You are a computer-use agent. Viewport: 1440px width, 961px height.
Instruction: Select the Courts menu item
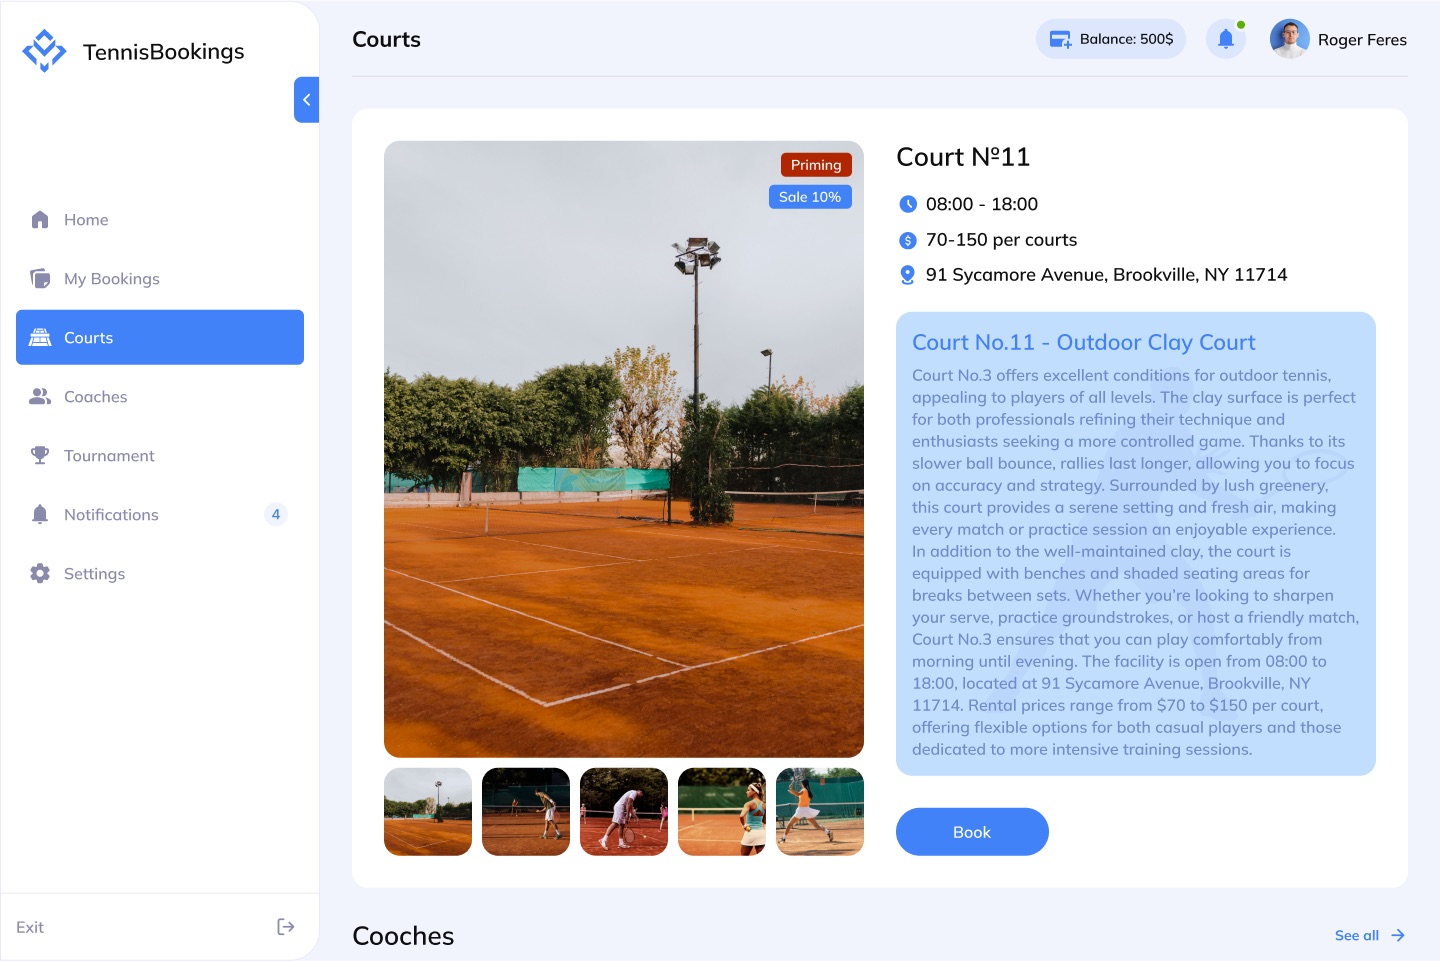pos(160,338)
